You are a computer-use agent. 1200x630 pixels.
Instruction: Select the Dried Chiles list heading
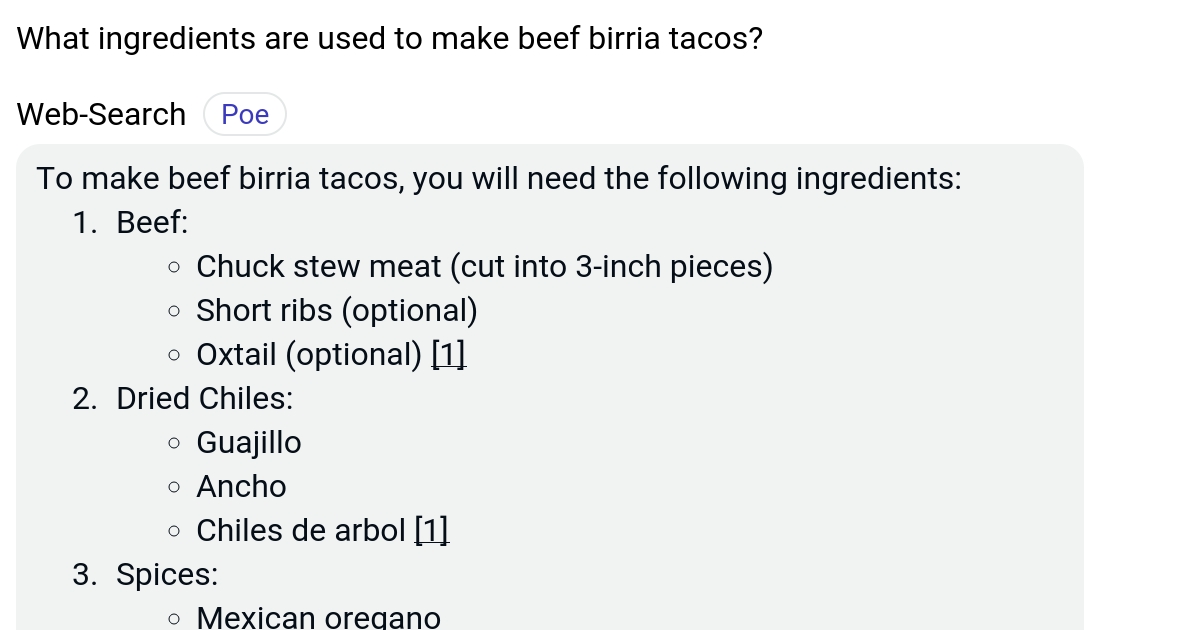click(x=204, y=398)
